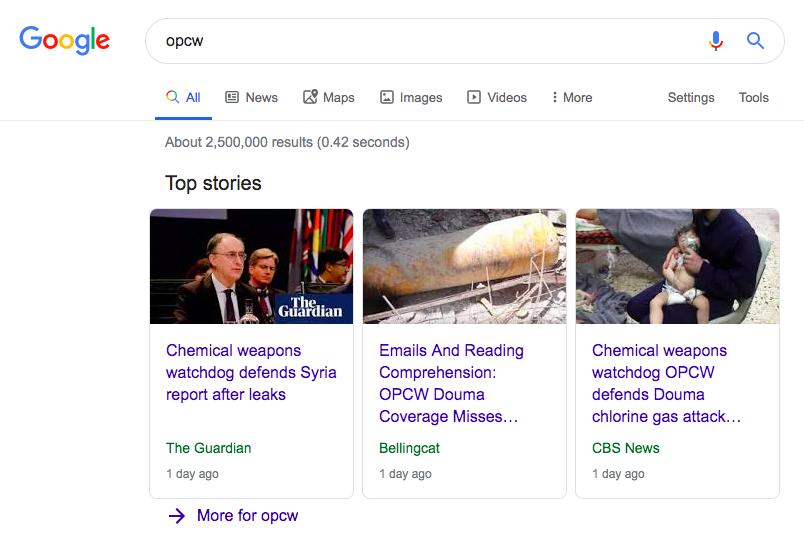
Task: Click the microphone voice search icon
Action: click(x=716, y=41)
